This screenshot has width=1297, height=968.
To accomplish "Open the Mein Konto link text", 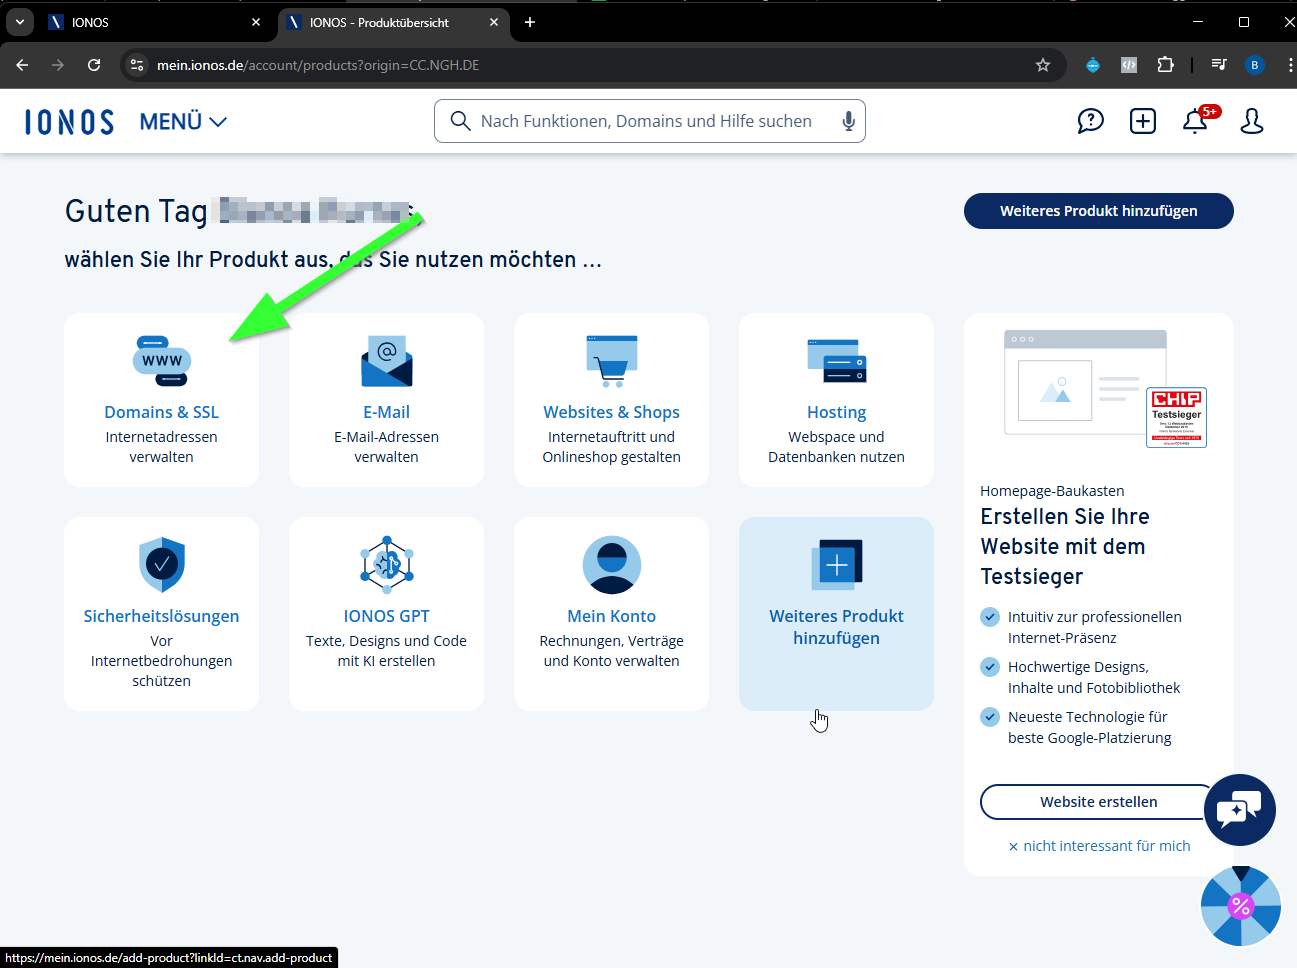I will click(612, 616).
